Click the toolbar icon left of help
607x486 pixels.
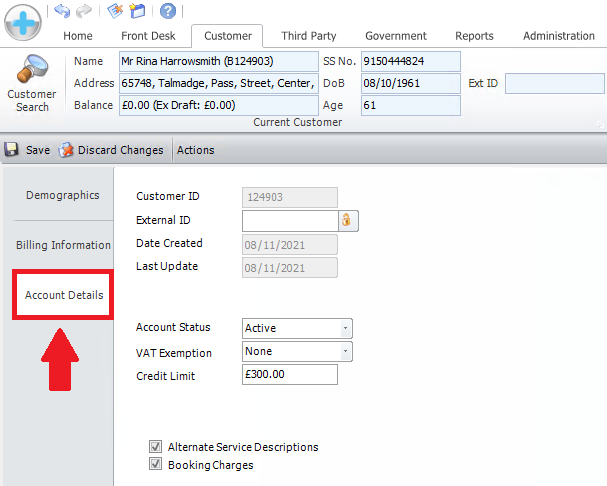coord(138,11)
